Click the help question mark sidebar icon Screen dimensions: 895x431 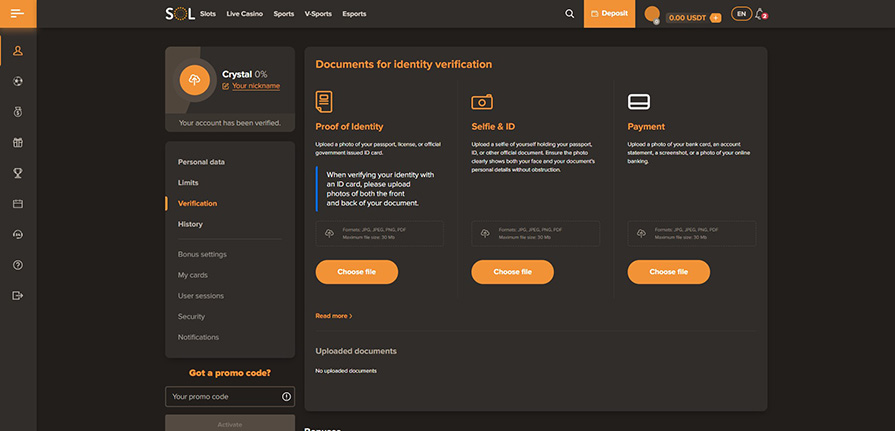coord(18,265)
